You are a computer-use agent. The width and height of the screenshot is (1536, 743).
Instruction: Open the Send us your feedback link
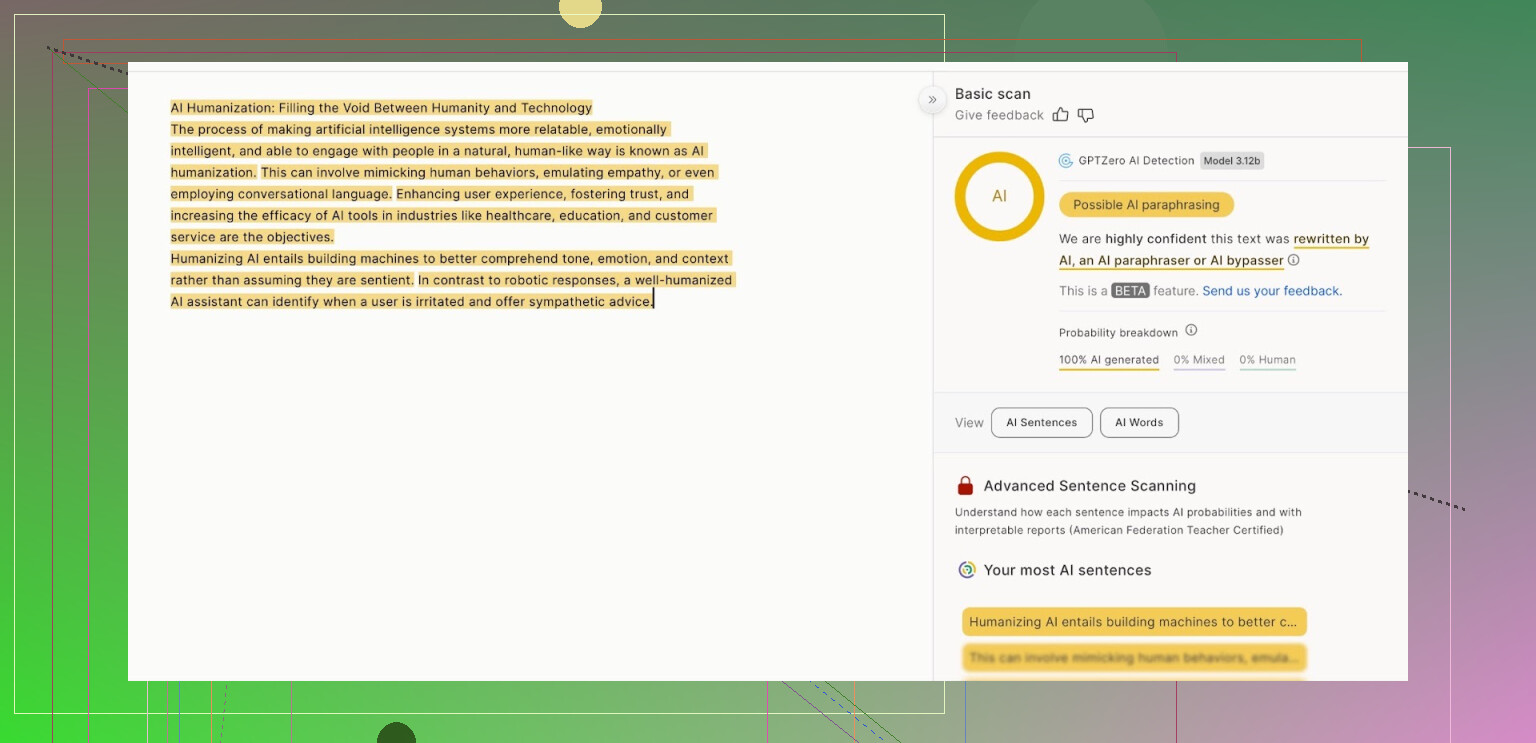tap(1272, 291)
